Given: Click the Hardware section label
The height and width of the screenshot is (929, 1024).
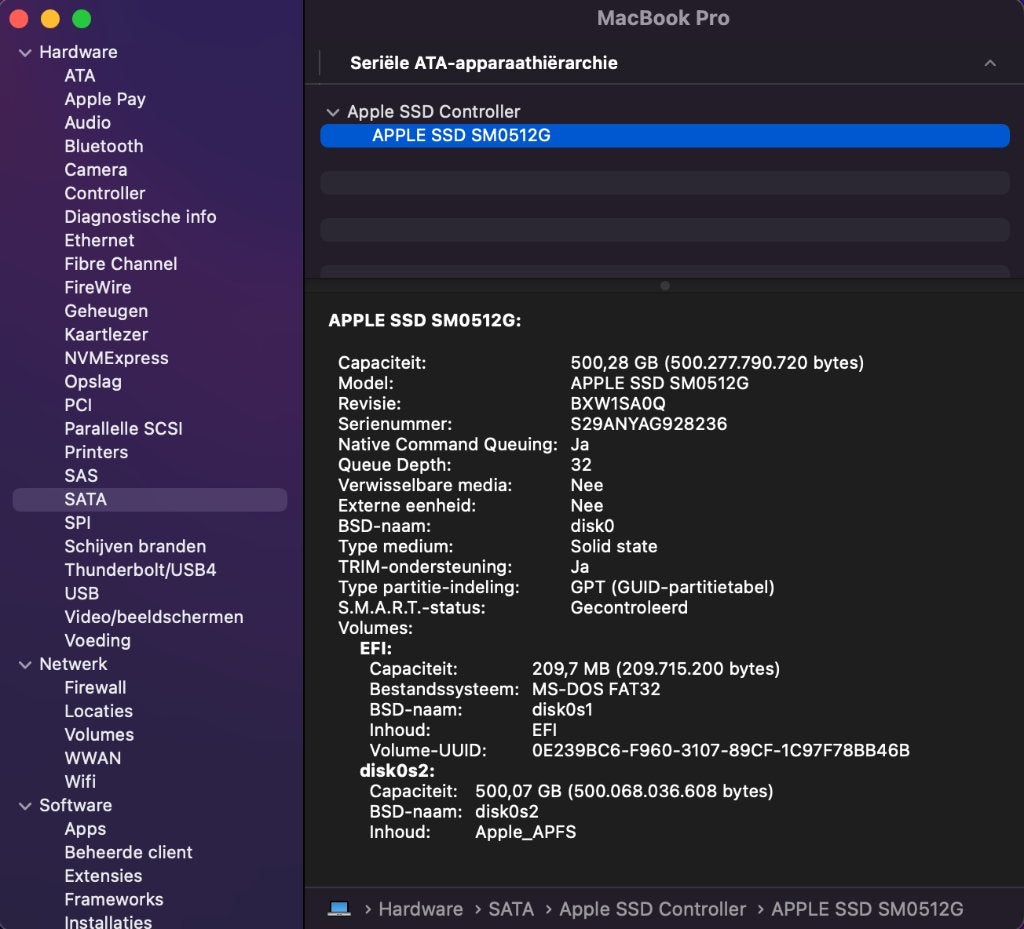Looking at the screenshot, I should pos(78,52).
